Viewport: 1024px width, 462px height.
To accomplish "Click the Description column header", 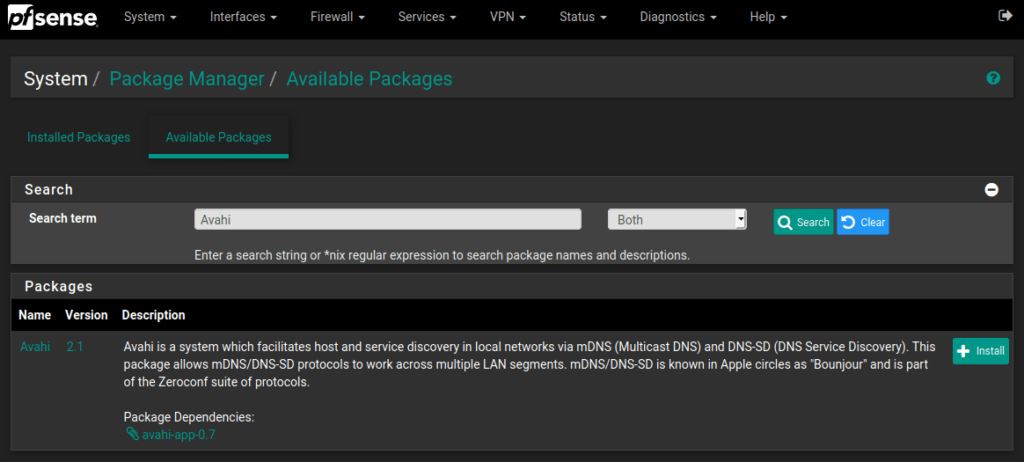I will [153, 315].
